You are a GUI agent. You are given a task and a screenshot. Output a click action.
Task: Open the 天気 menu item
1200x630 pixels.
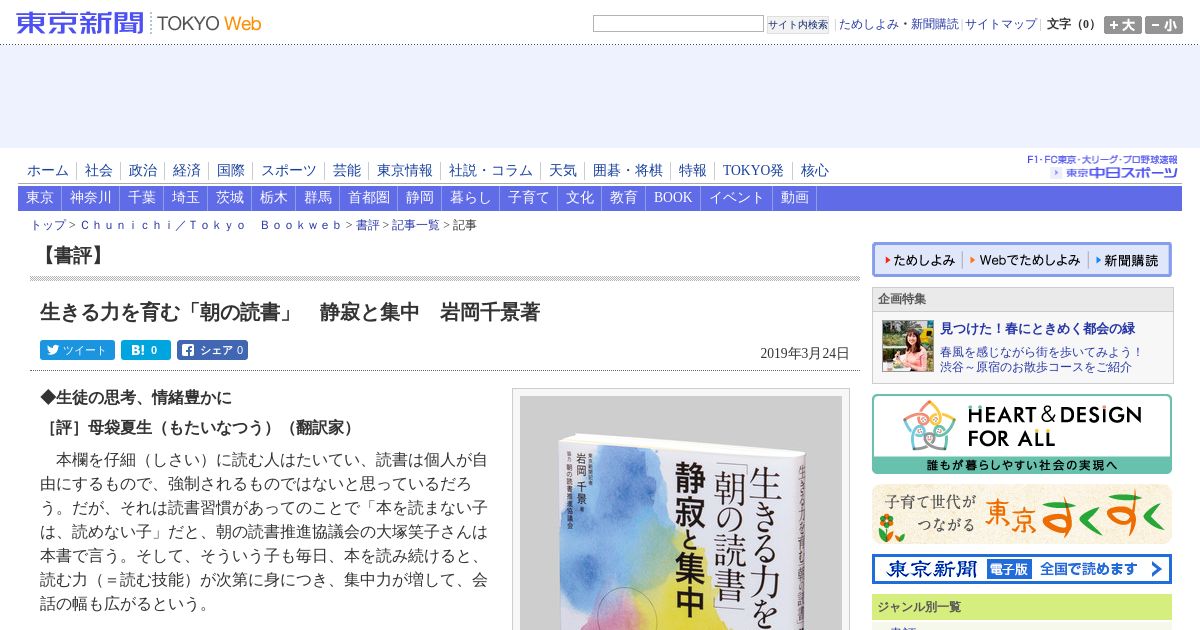point(563,170)
